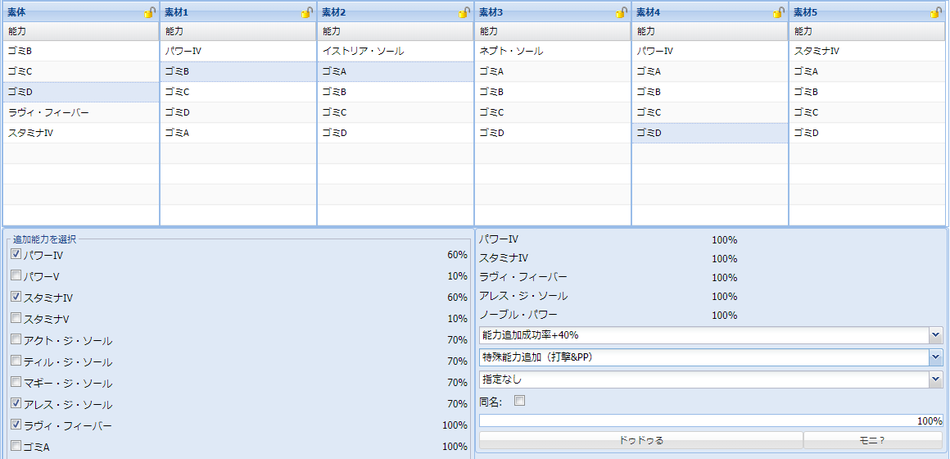
Task: Select イストリア・ソール in 素材2 list
Action: (394, 50)
